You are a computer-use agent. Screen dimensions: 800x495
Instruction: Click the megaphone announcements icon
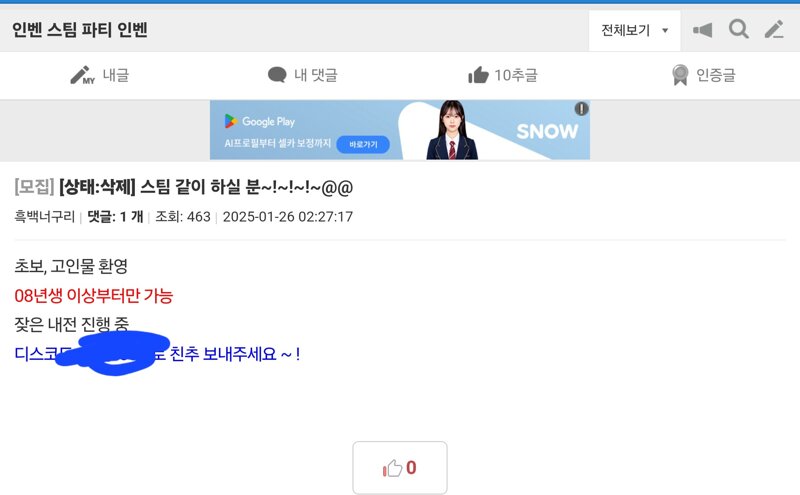703,30
